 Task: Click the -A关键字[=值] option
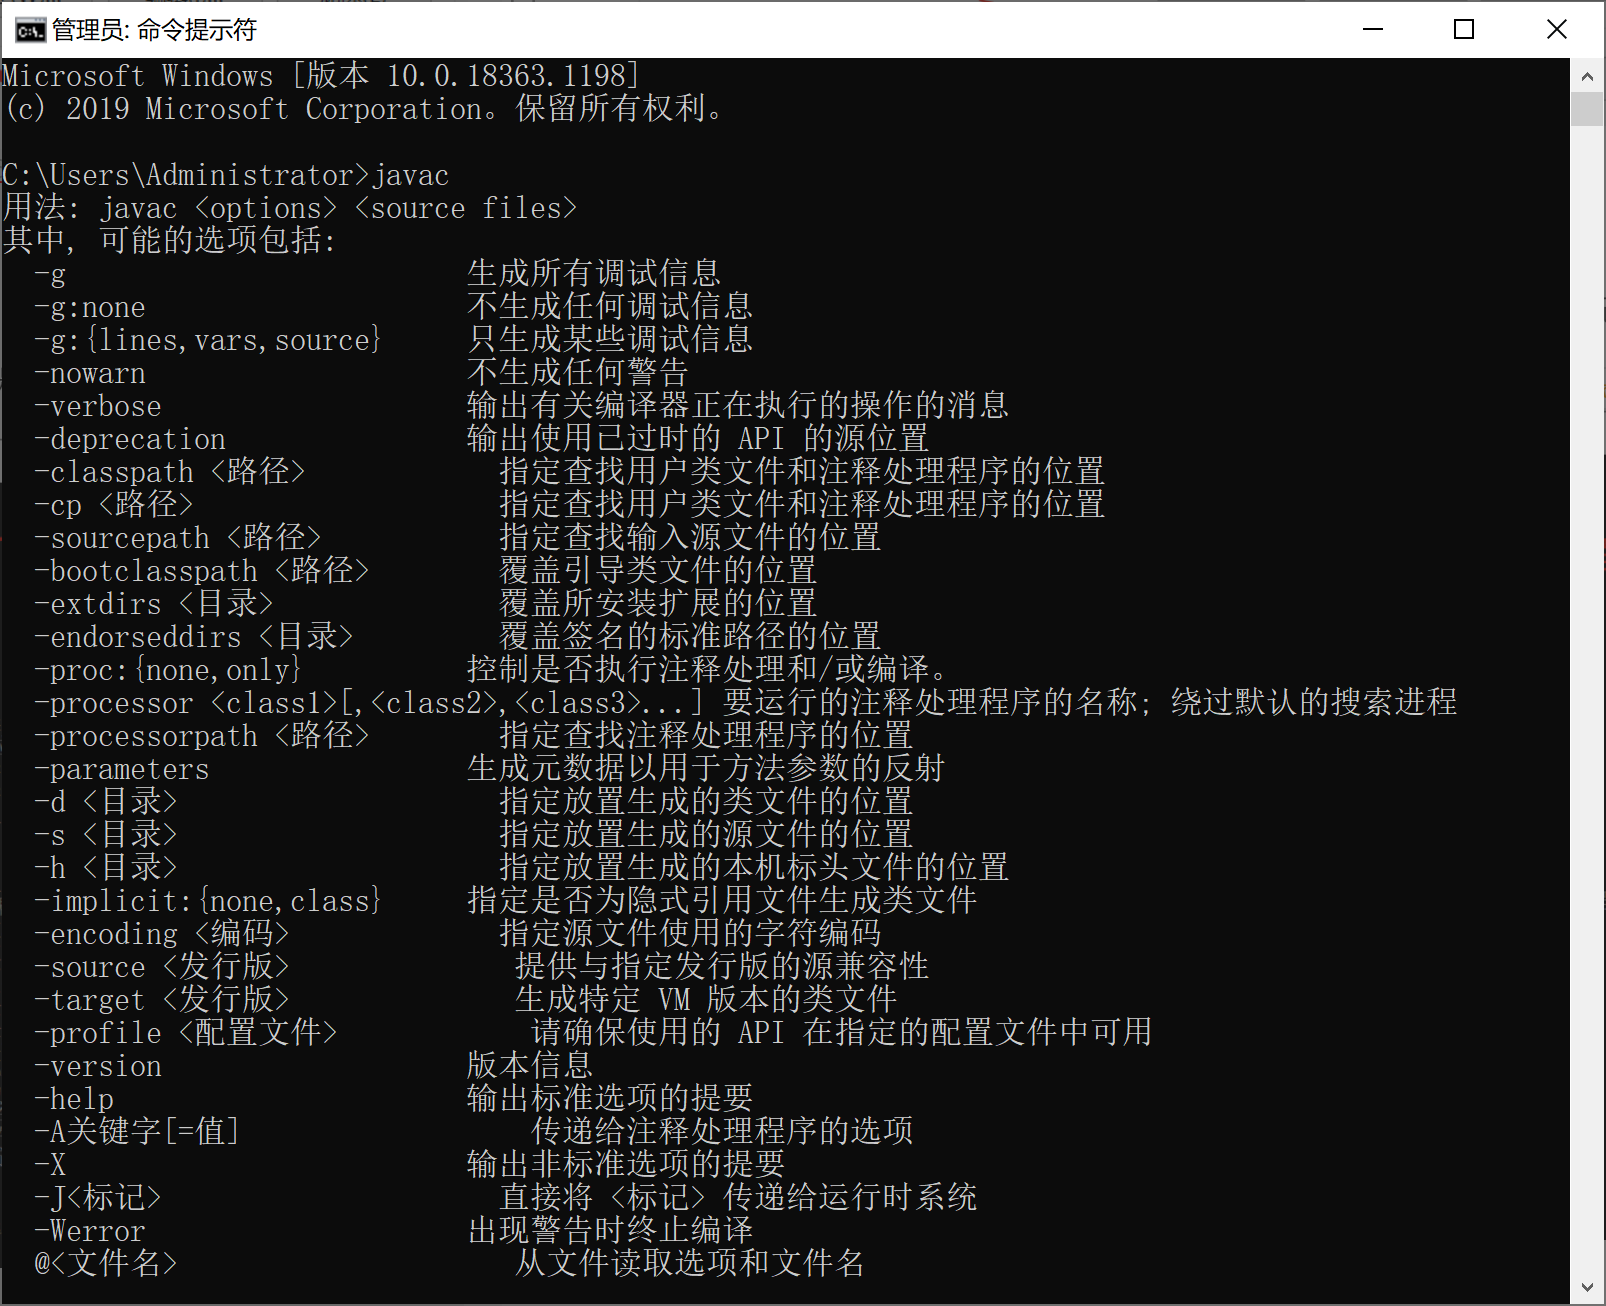click(x=137, y=1132)
